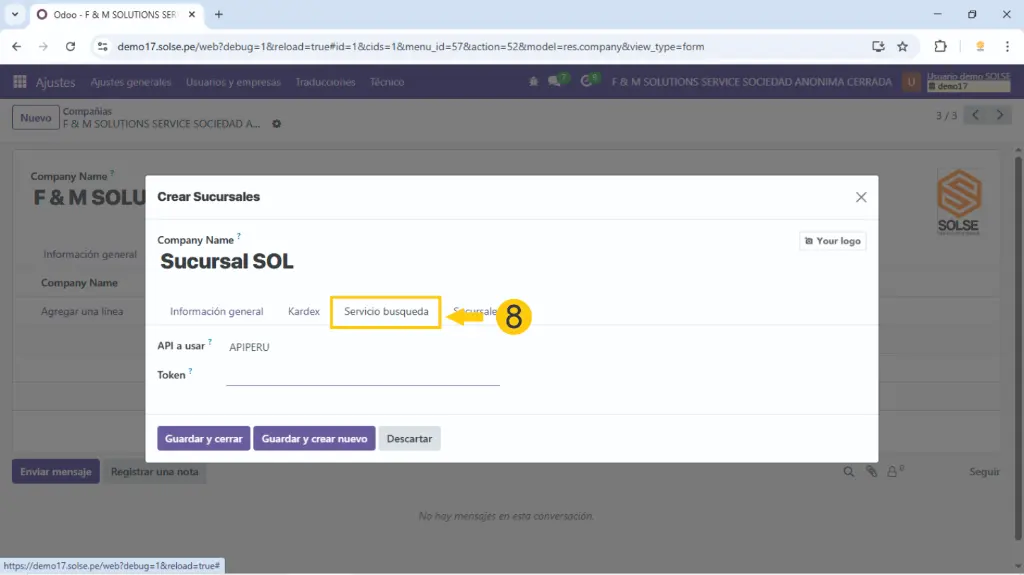Close the Crear Sucursales dialog
Screen dimensions: 1024x575
pyautogui.click(x=861, y=197)
